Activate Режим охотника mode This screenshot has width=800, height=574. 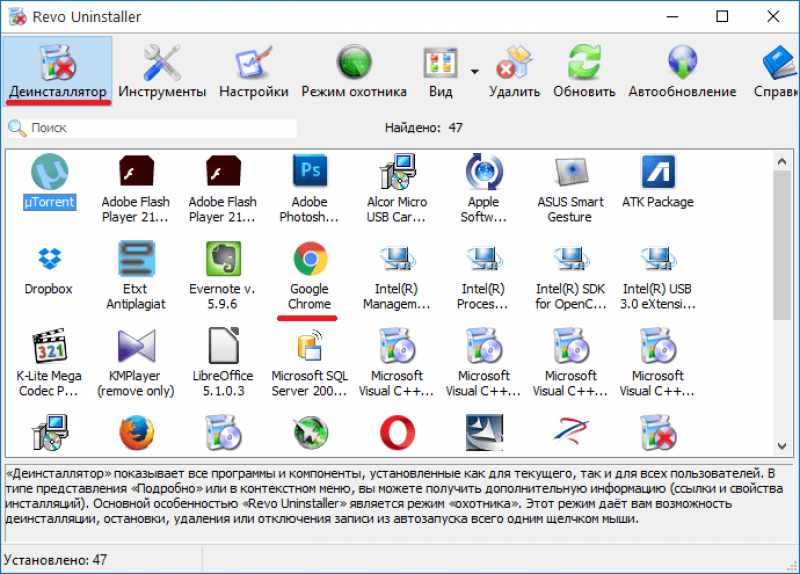[x=354, y=71]
